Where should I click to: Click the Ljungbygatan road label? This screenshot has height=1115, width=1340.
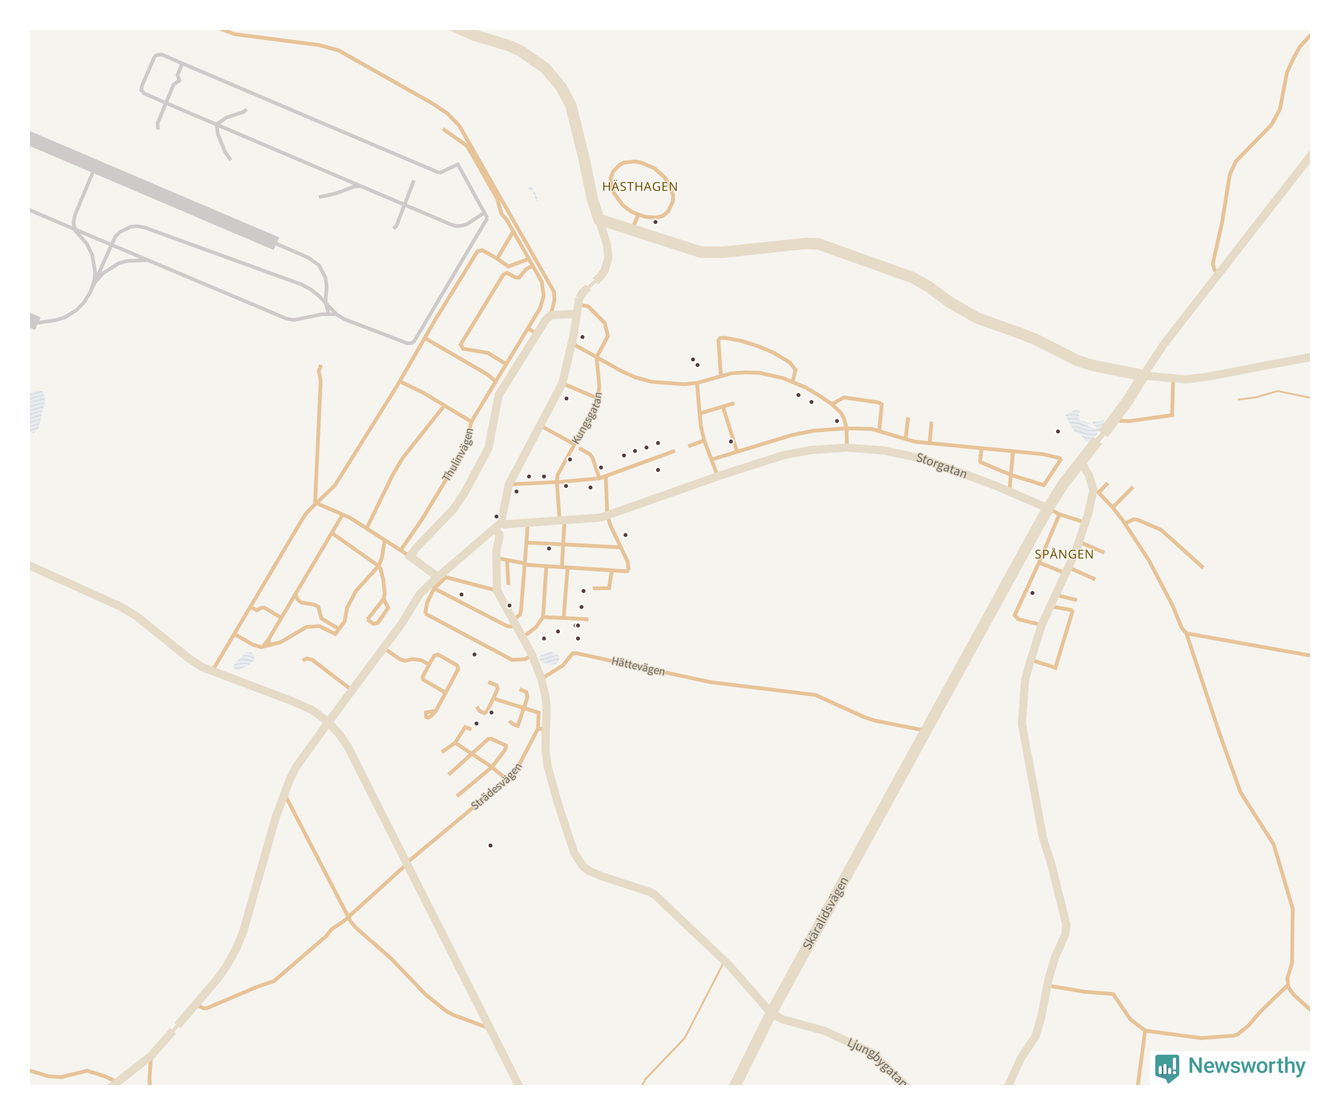pyautogui.click(x=877, y=1062)
